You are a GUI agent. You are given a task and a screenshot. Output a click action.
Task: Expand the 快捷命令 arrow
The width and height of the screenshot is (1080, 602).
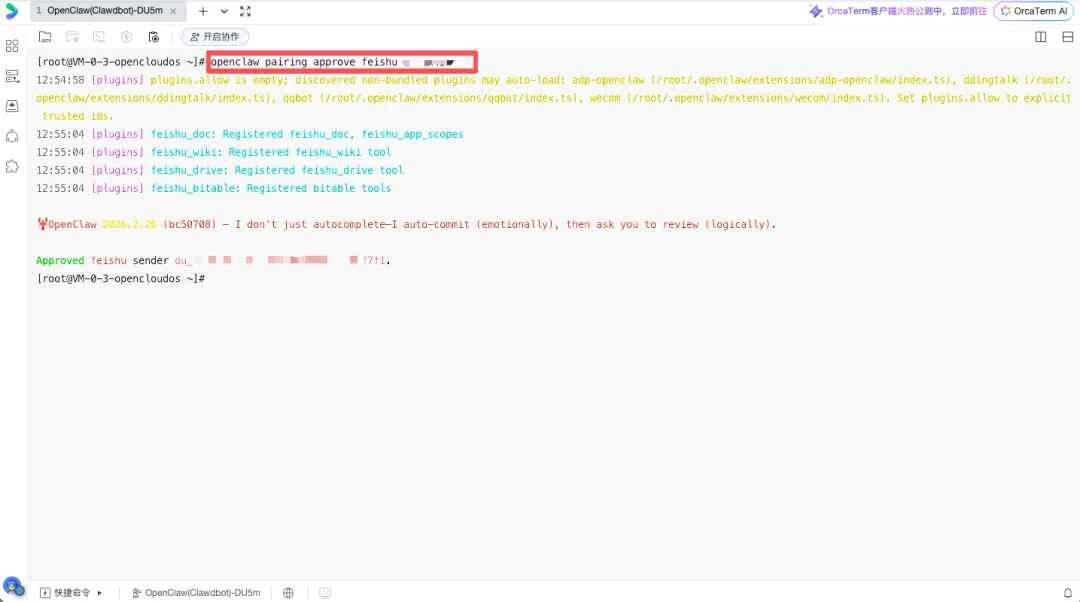(100, 592)
